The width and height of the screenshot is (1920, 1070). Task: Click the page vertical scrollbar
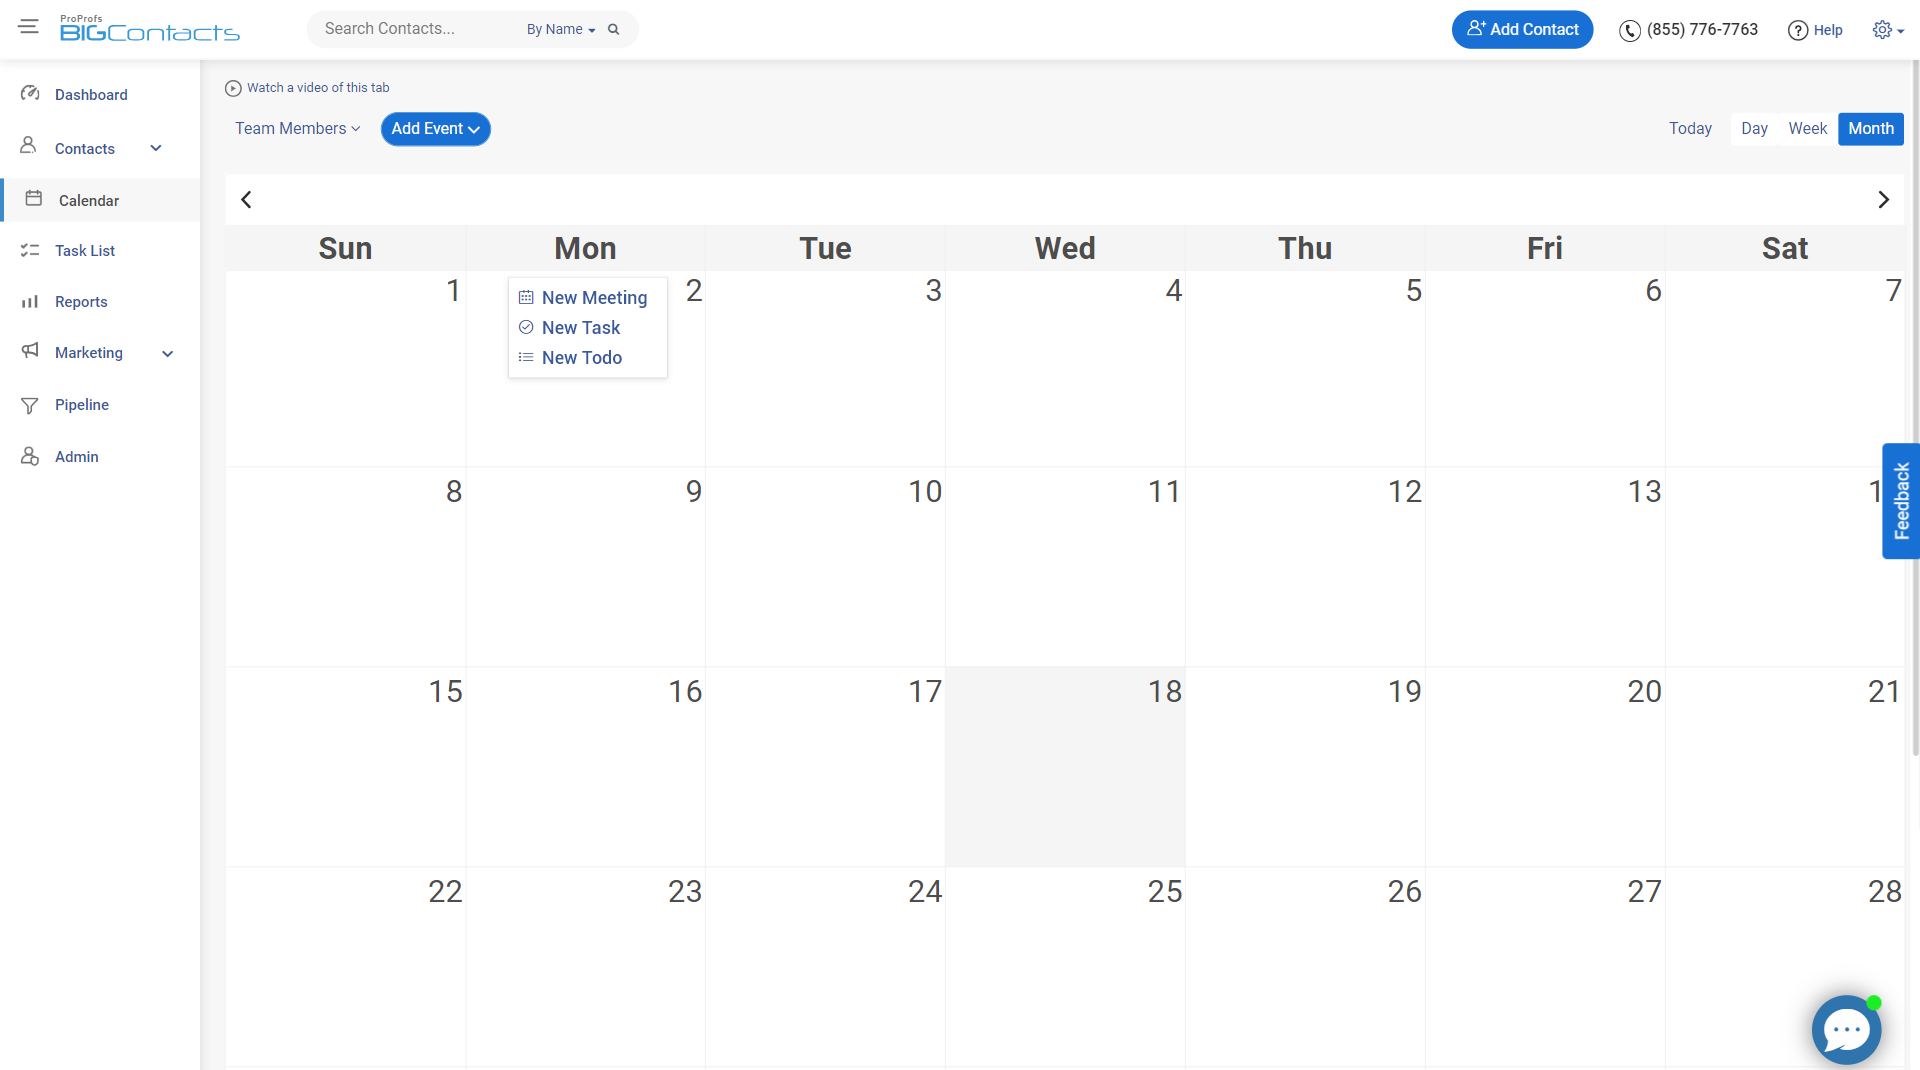point(1915,410)
